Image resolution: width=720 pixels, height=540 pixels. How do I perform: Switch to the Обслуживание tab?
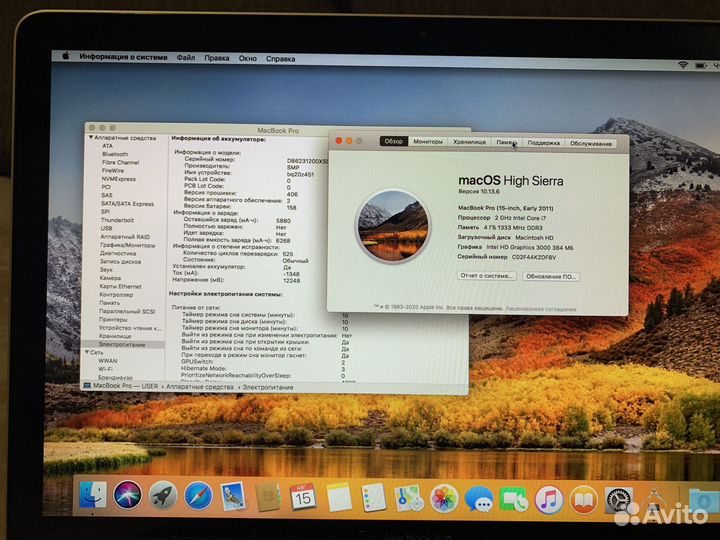(x=591, y=144)
